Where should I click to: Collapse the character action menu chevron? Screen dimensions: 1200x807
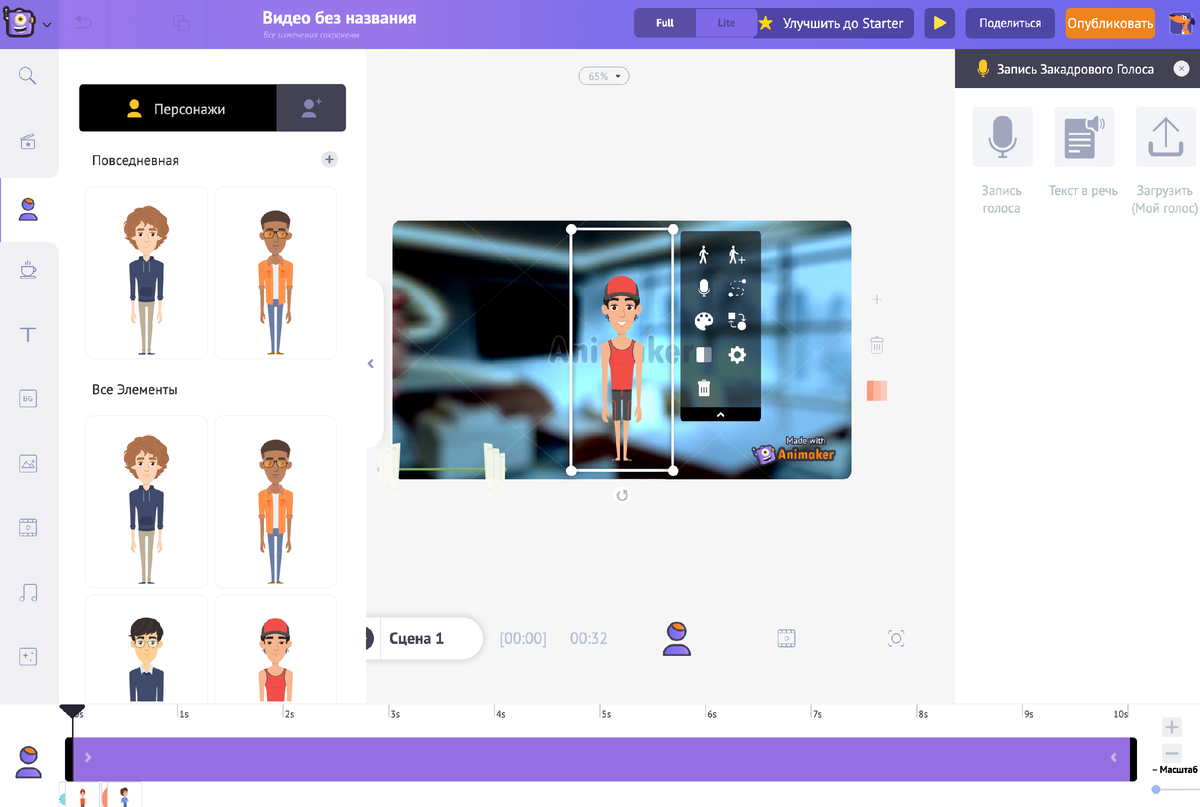click(x=720, y=414)
